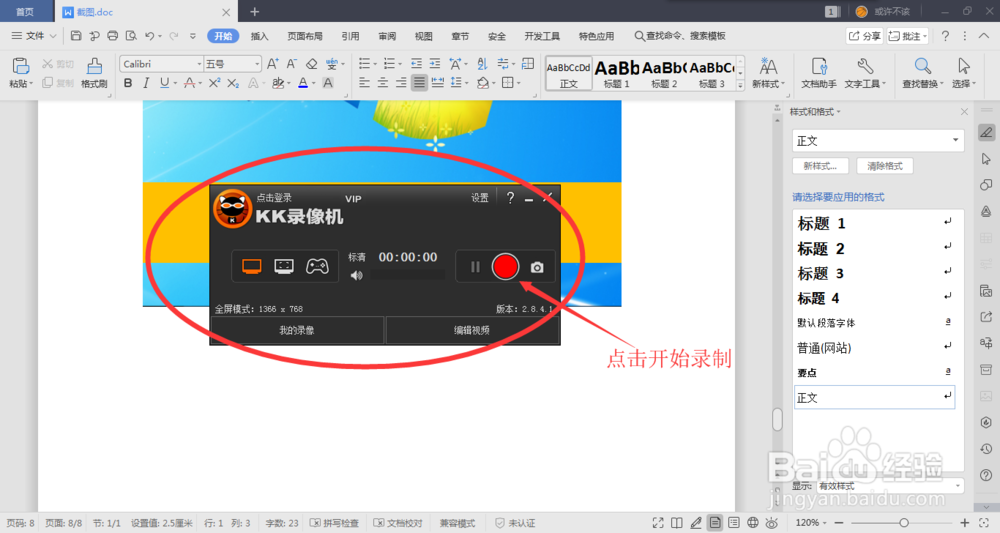Increase paragraph indent
Viewport: 1000px width, 533px height.
point(434,64)
